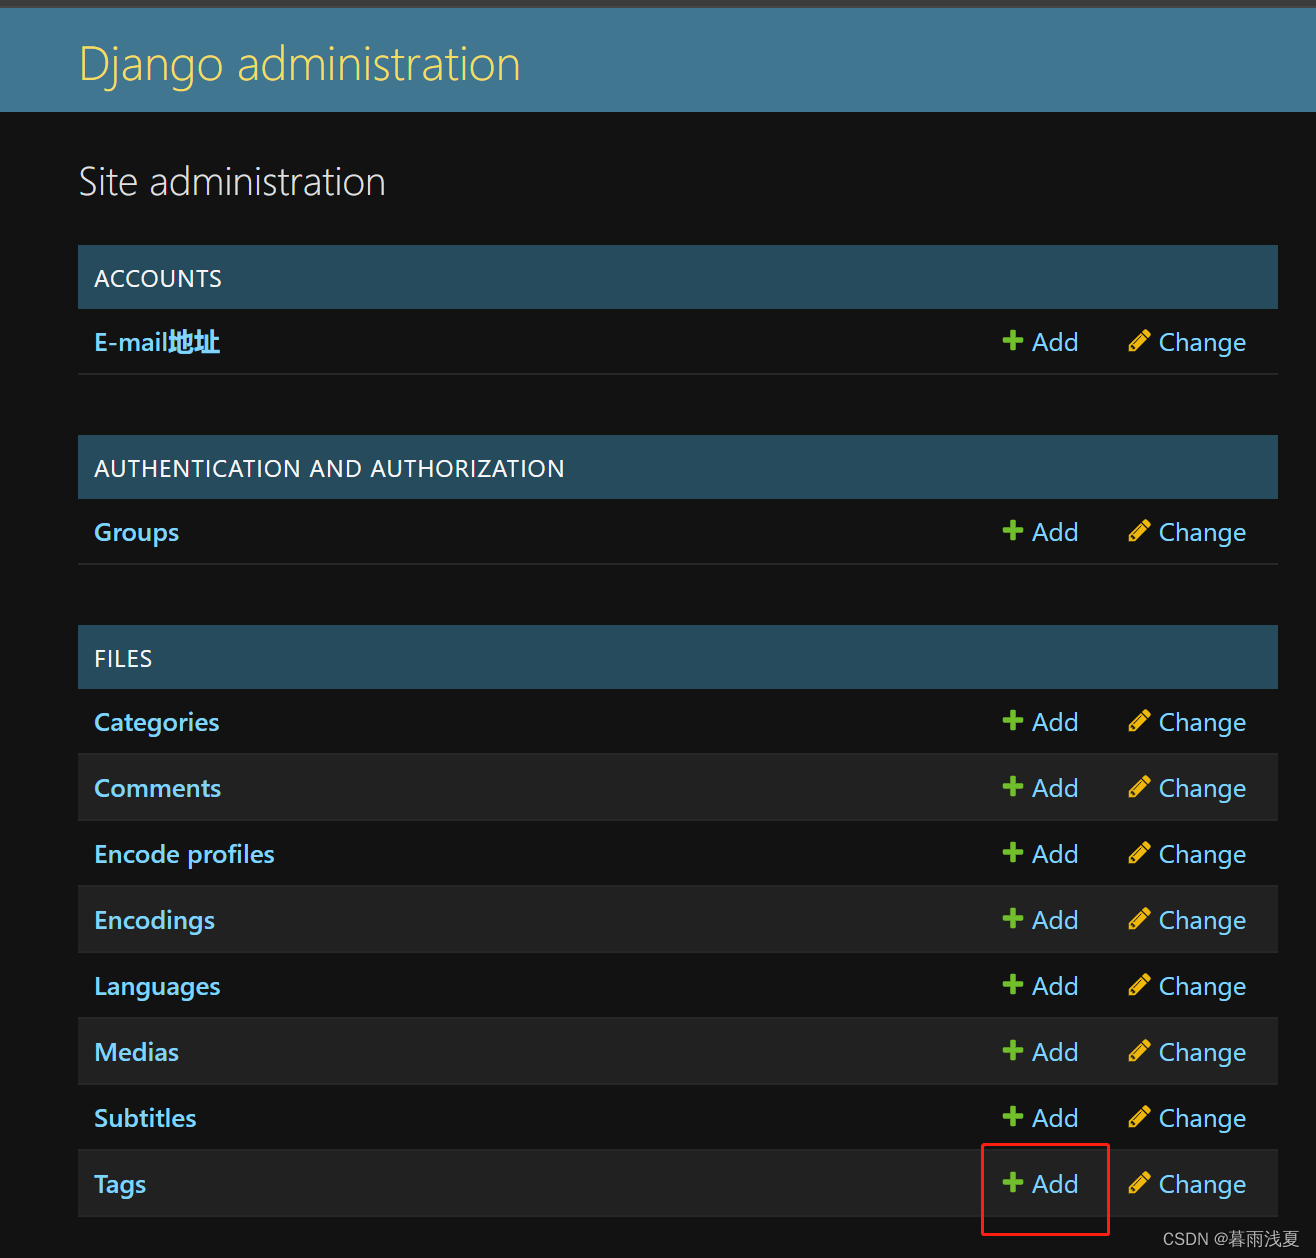Click the pencil icon in Languages row
1316x1258 pixels.
pos(1139,985)
